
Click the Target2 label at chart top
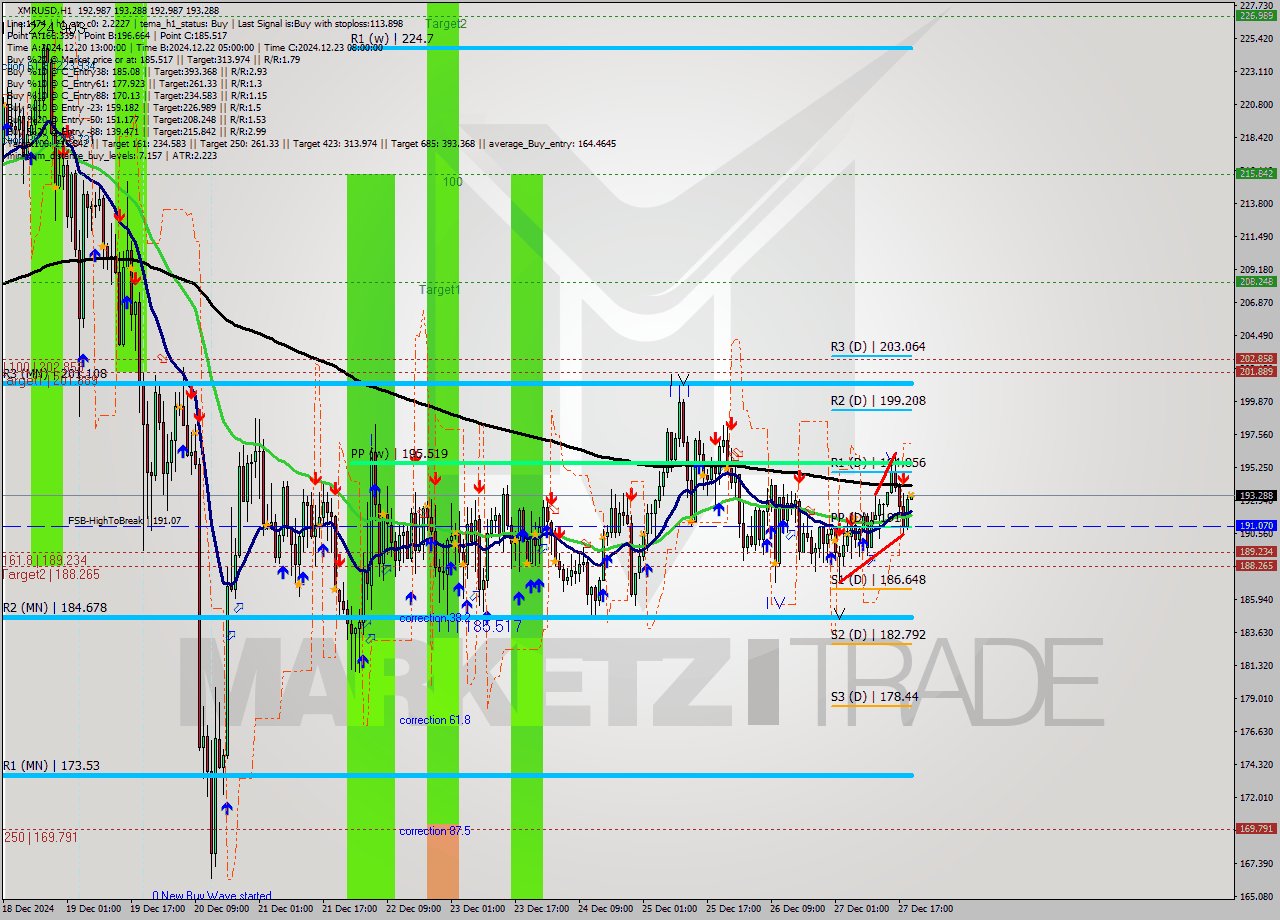tap(446, 23)
